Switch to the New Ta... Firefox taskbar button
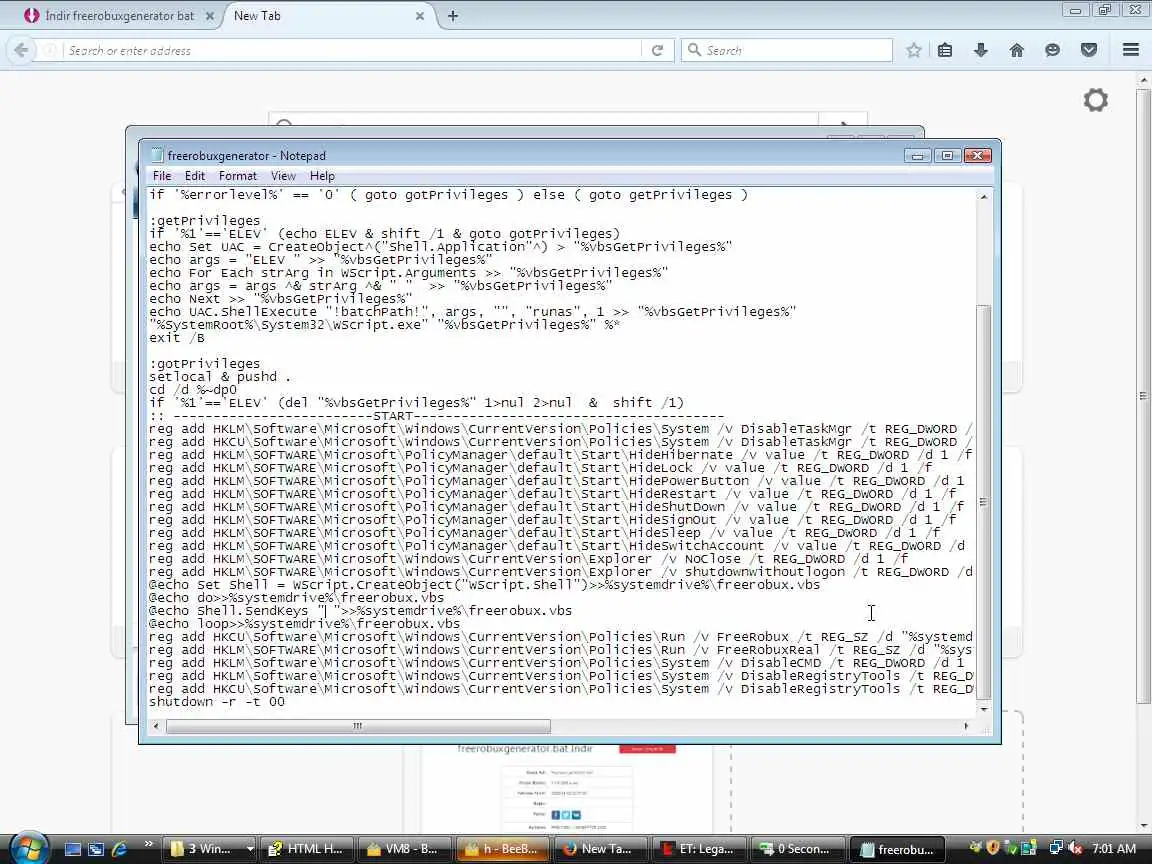The height and width of the screenshot is (864, 1152). 600,849
